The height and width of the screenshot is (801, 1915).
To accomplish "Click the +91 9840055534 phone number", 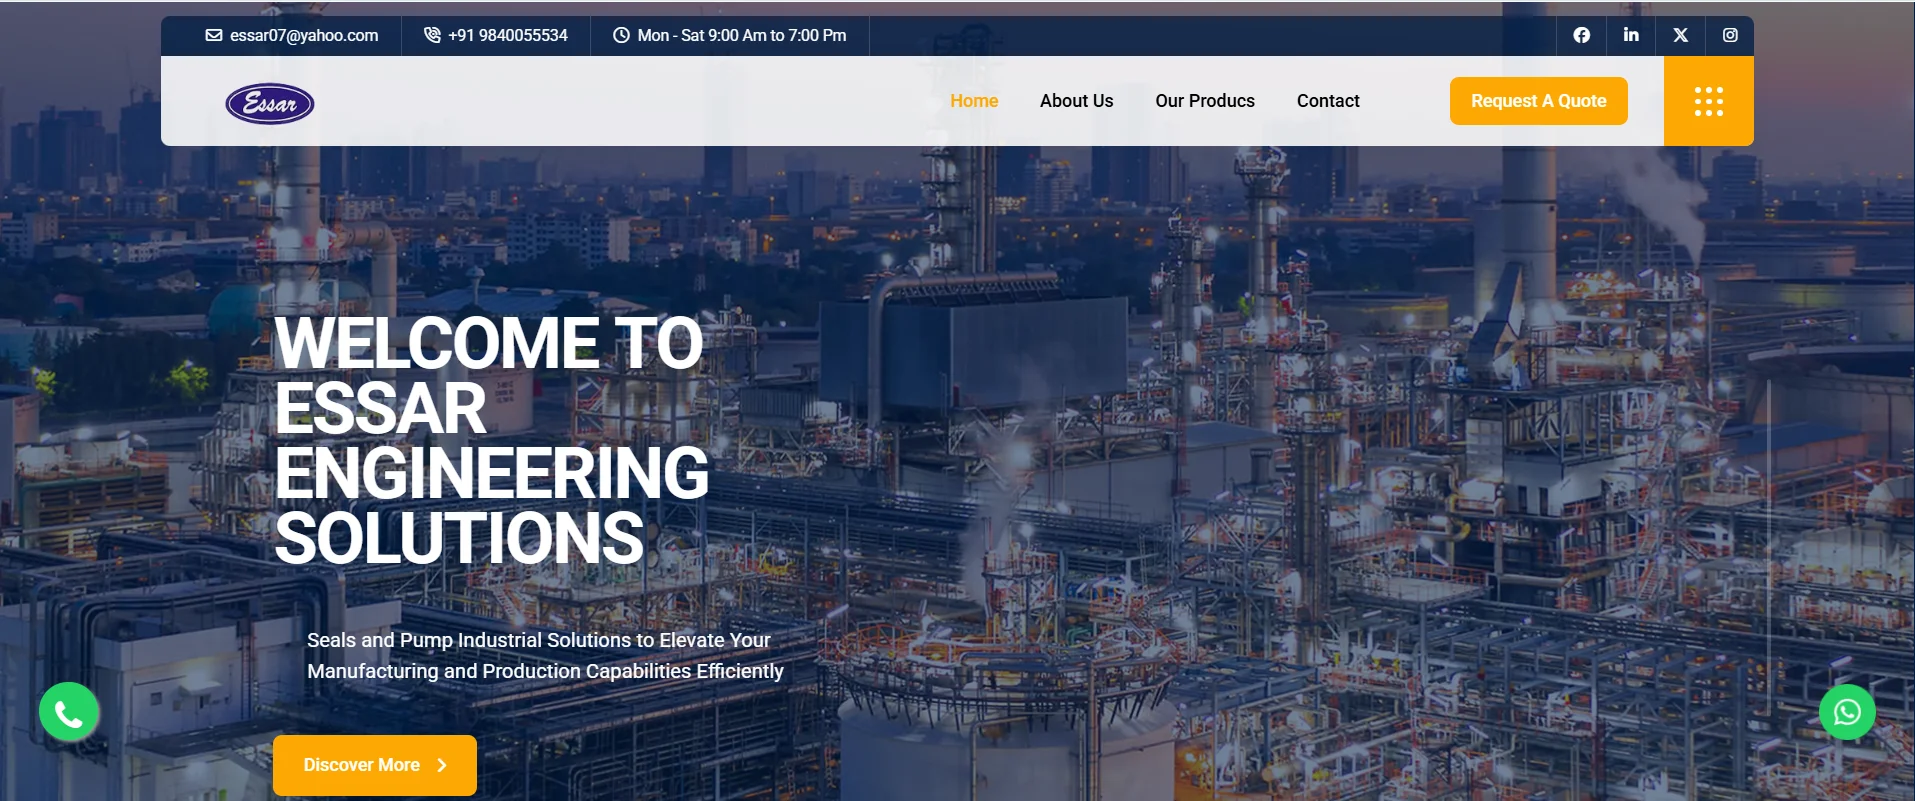I will point(508,35).
